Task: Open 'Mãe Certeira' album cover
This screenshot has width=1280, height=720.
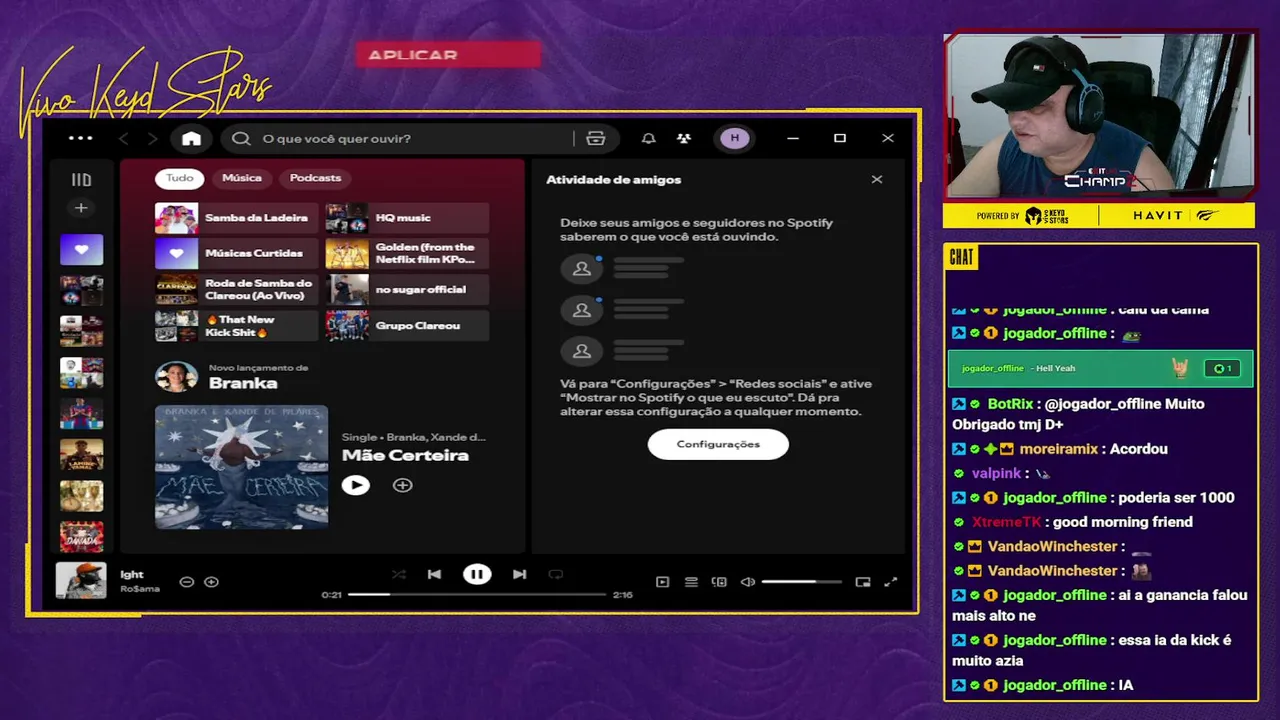Action: (x=241, y=466)
